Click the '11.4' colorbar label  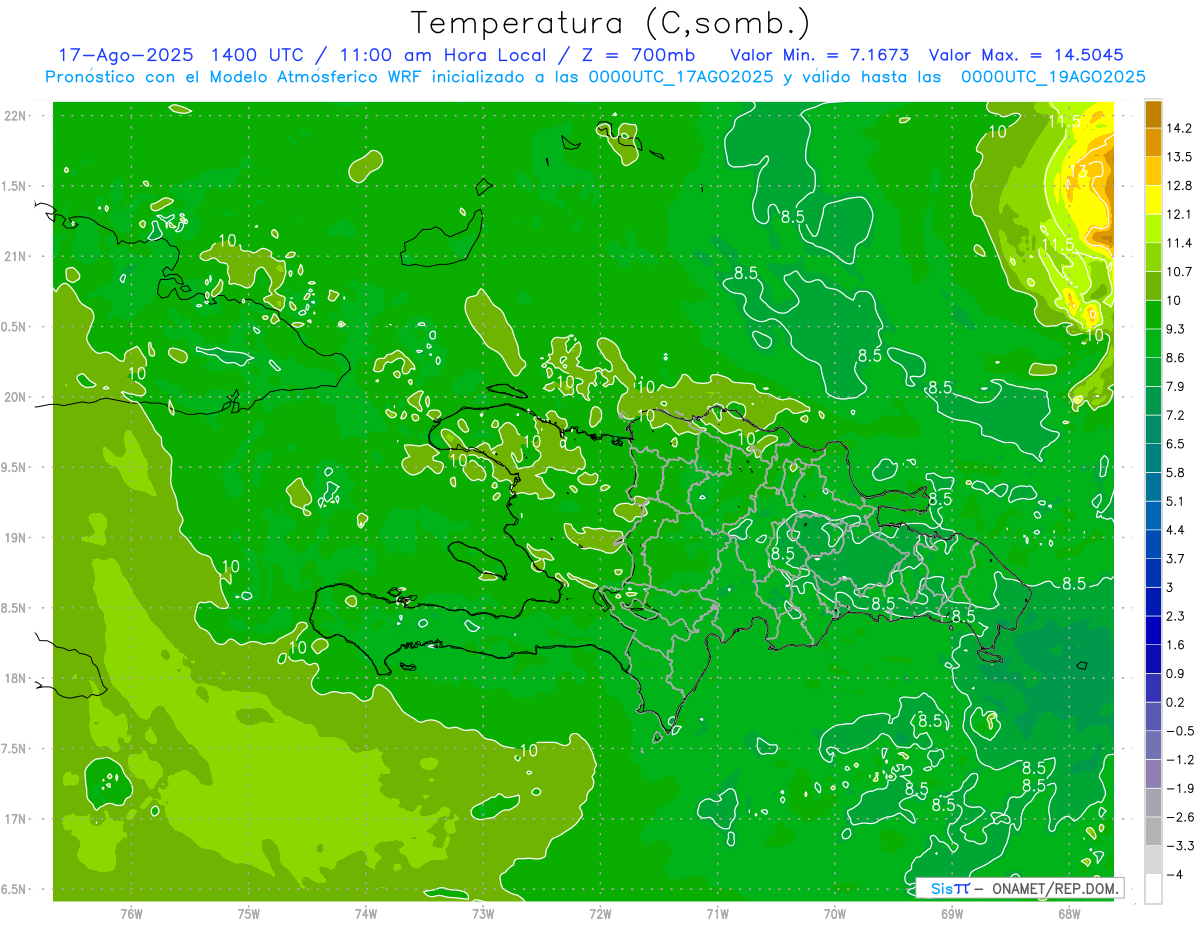pos(1180,243)
